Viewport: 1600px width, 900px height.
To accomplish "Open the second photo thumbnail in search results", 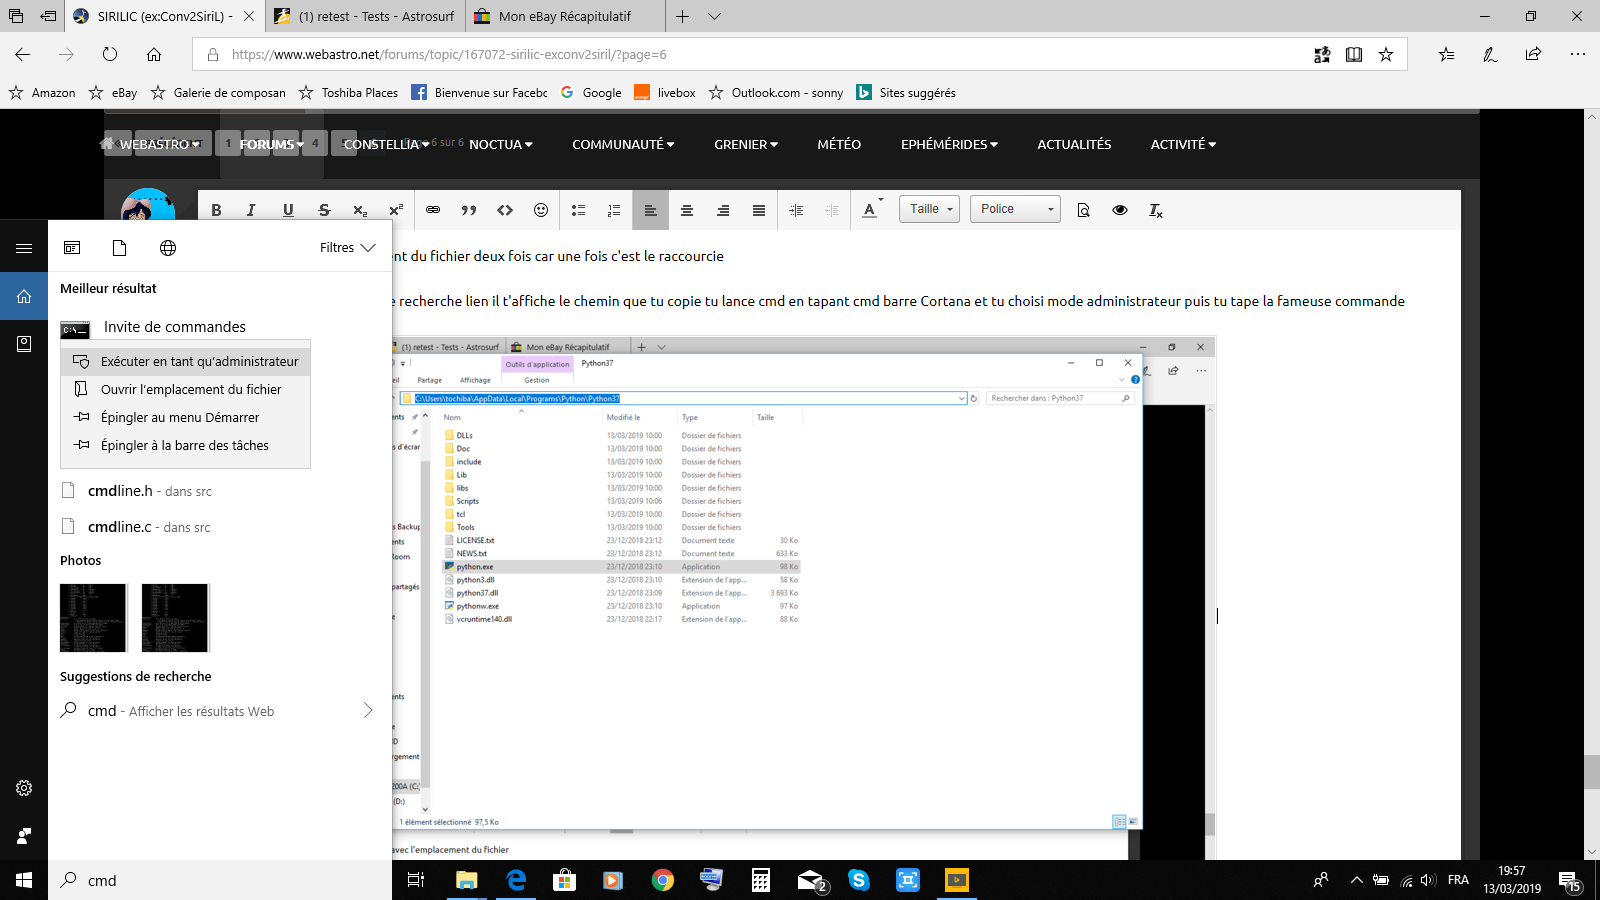I will 175,618.
